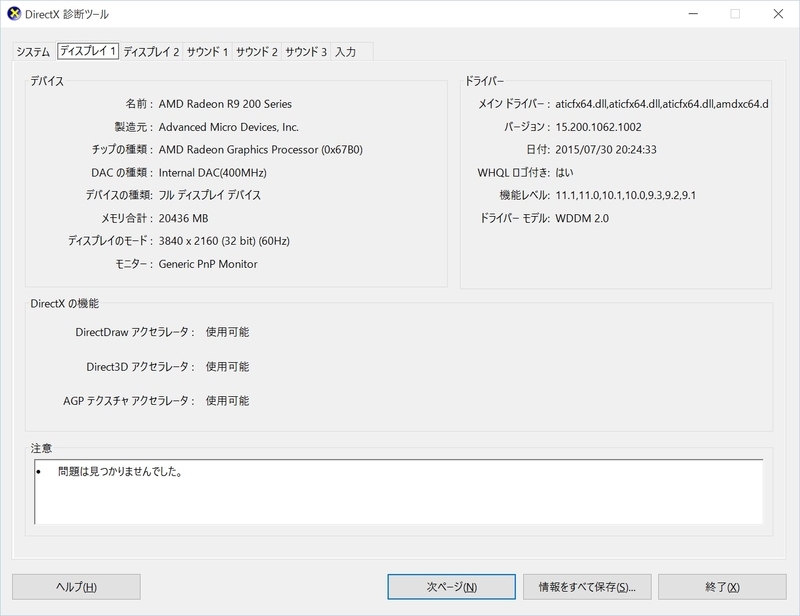Click the 次ページ(N) button
The image size is (800, 616).
(452, 587)
